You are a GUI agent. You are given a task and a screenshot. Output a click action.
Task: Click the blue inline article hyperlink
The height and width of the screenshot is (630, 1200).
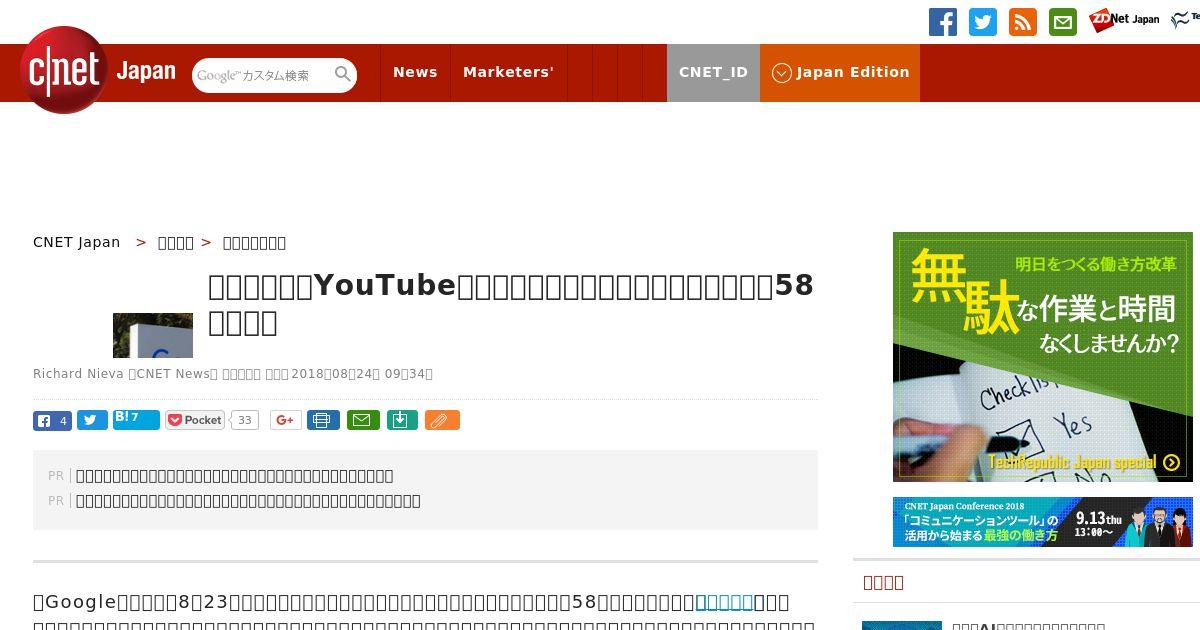click(724, 602)
